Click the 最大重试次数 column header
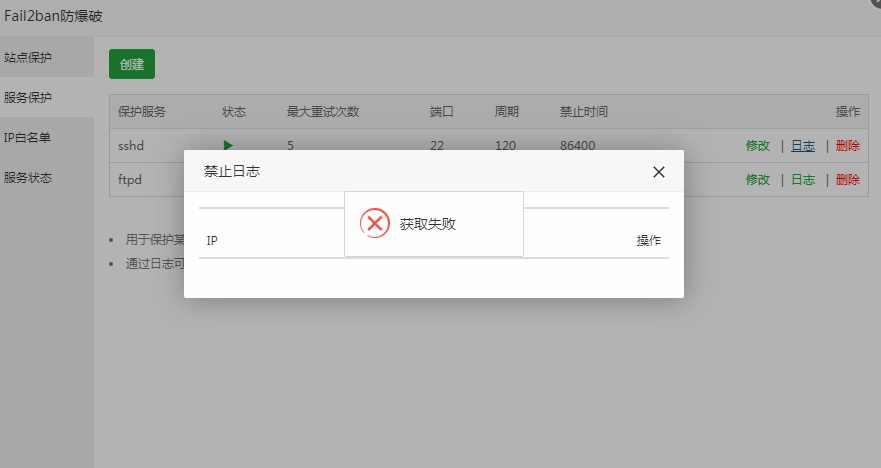This screenshot has height=468, width=881. click(x=323, y=112)
